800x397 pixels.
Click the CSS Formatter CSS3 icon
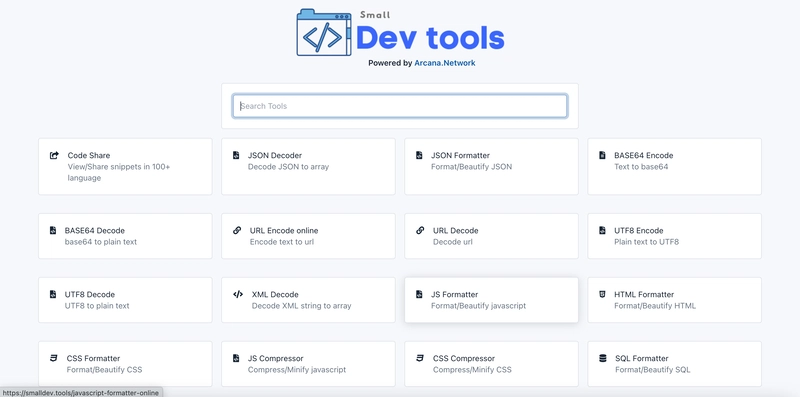(x=54, y=358)
